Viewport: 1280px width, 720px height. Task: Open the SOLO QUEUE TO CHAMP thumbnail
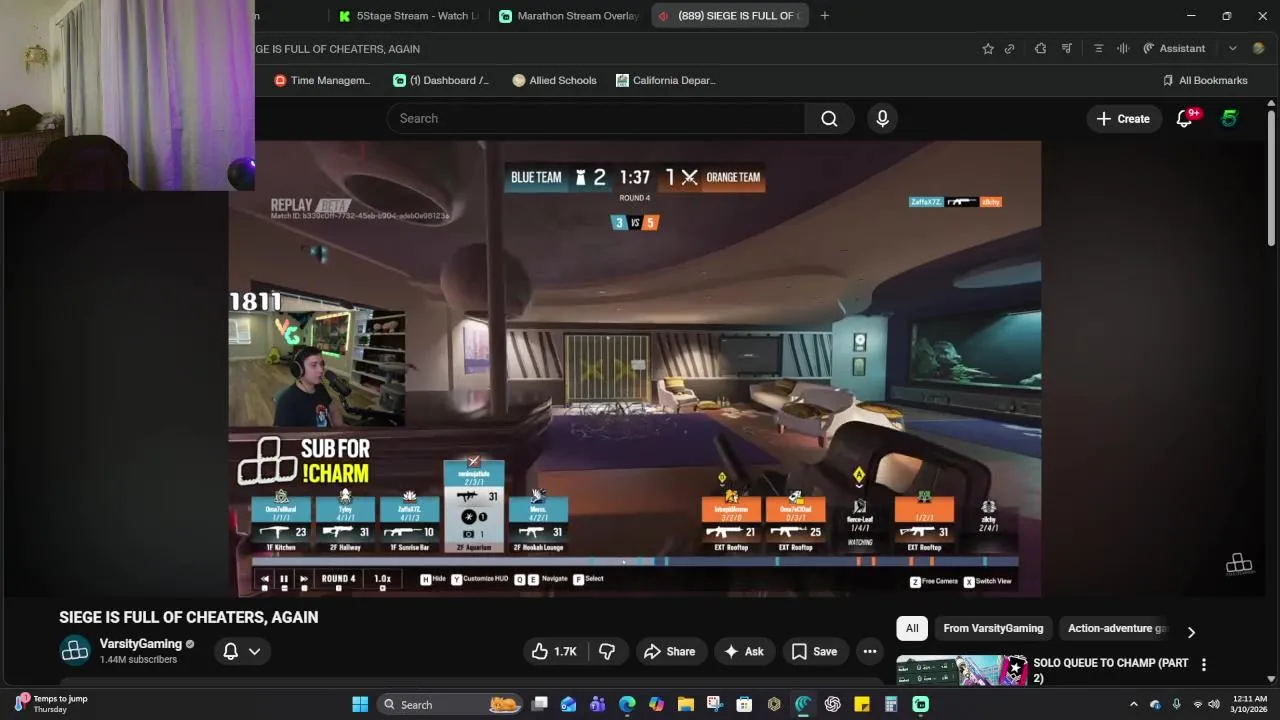tap(962, 670)
